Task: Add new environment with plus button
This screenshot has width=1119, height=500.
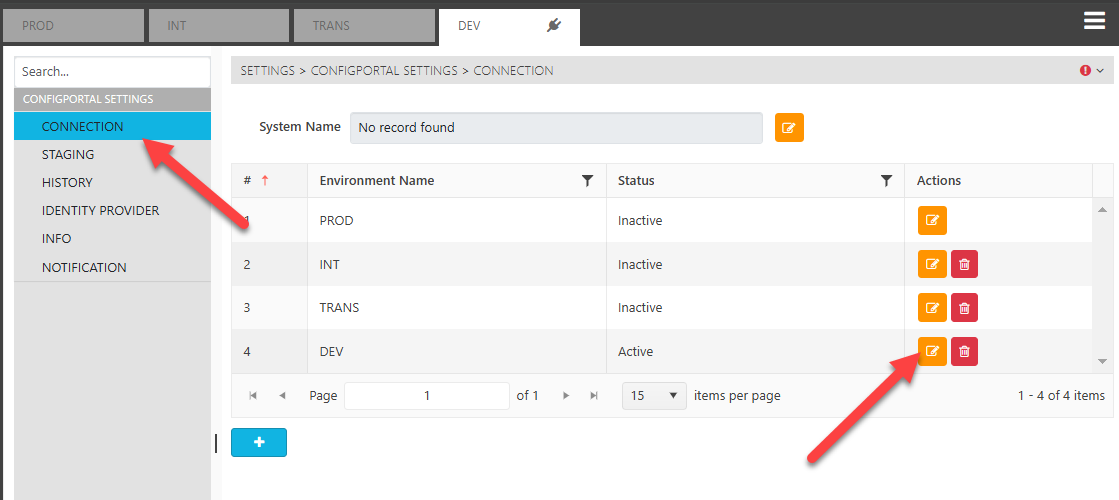Action: click(x=259, y=442)
